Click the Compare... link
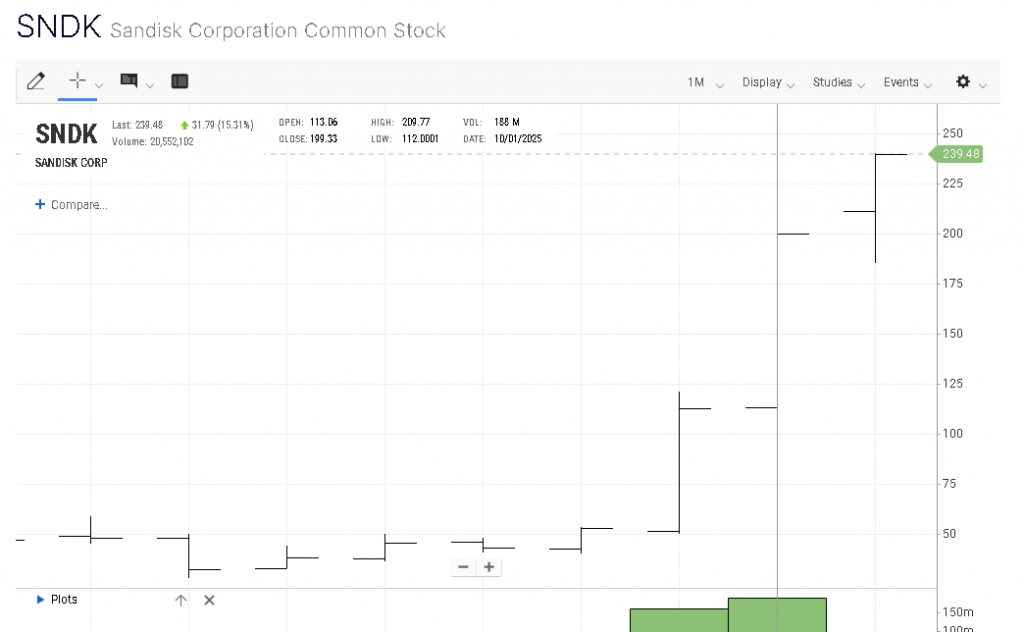Viewport: 1024px width, 632px height. click(x=72, y=205)
